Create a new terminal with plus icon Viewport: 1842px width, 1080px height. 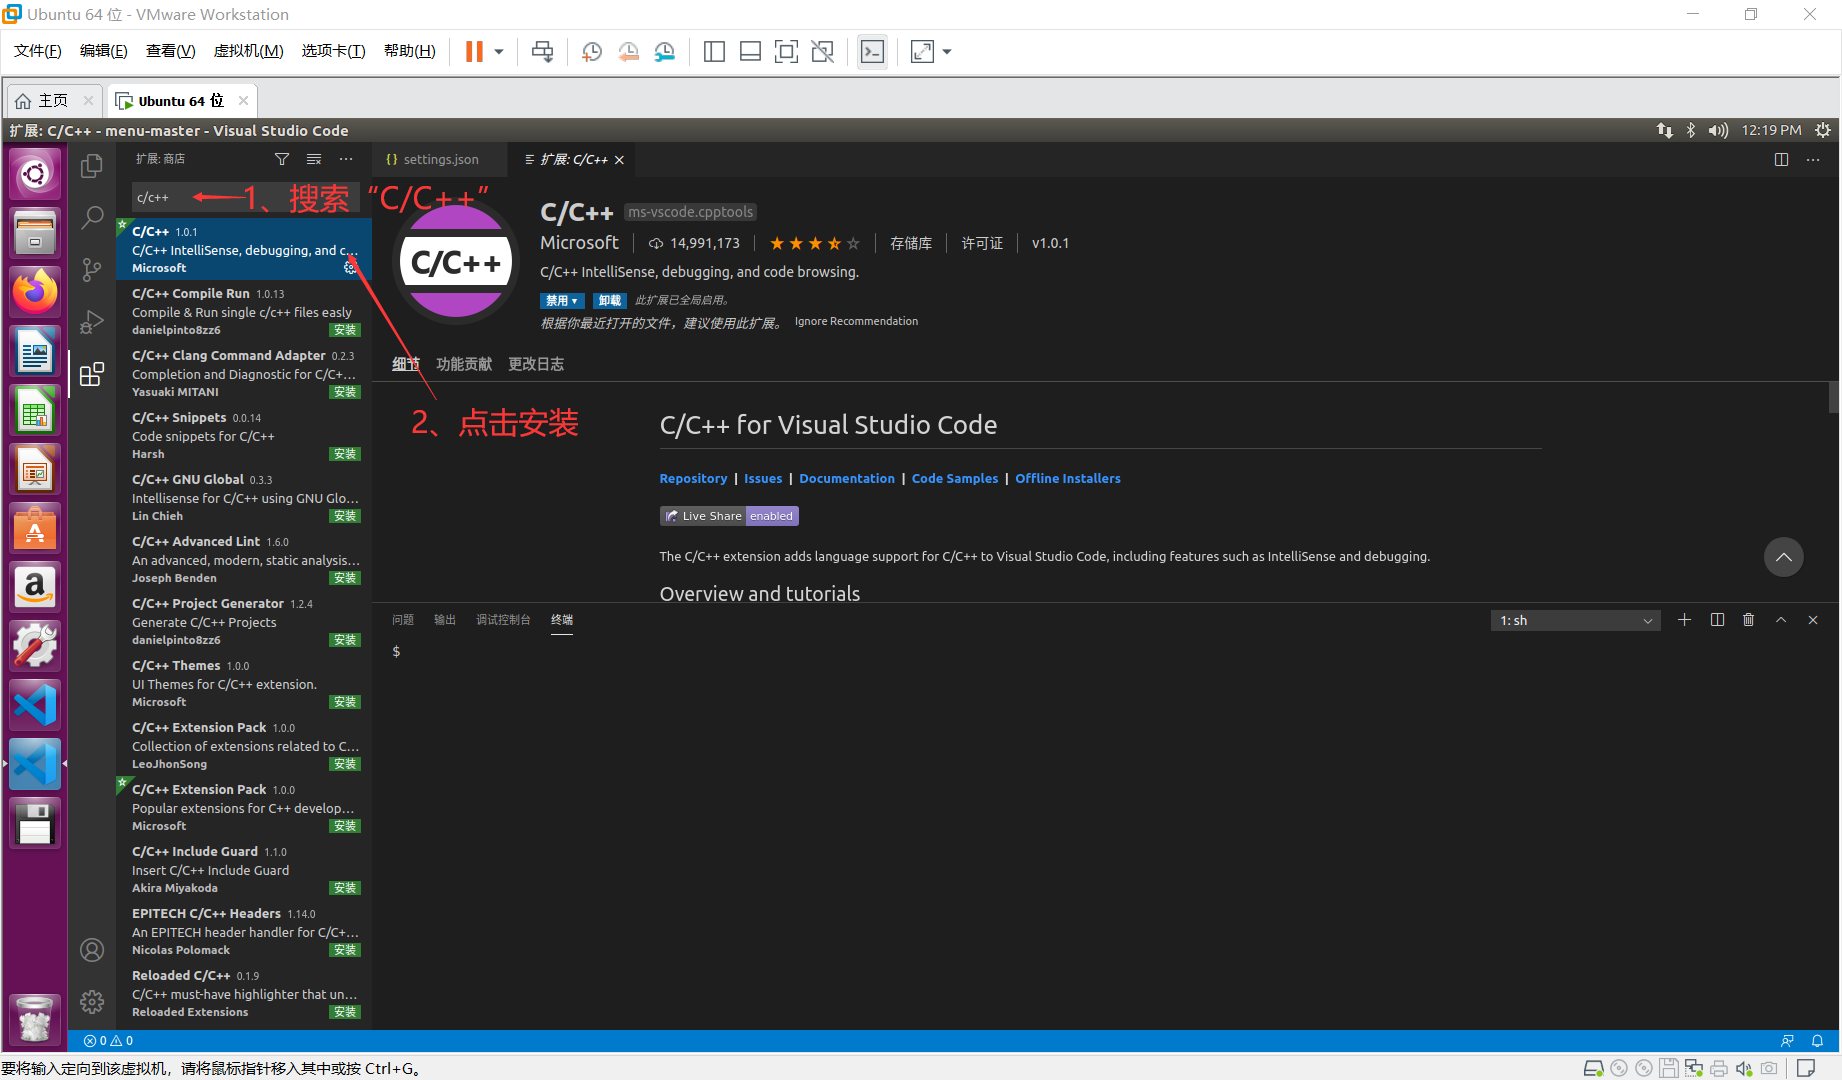[x=1685, y=620]
